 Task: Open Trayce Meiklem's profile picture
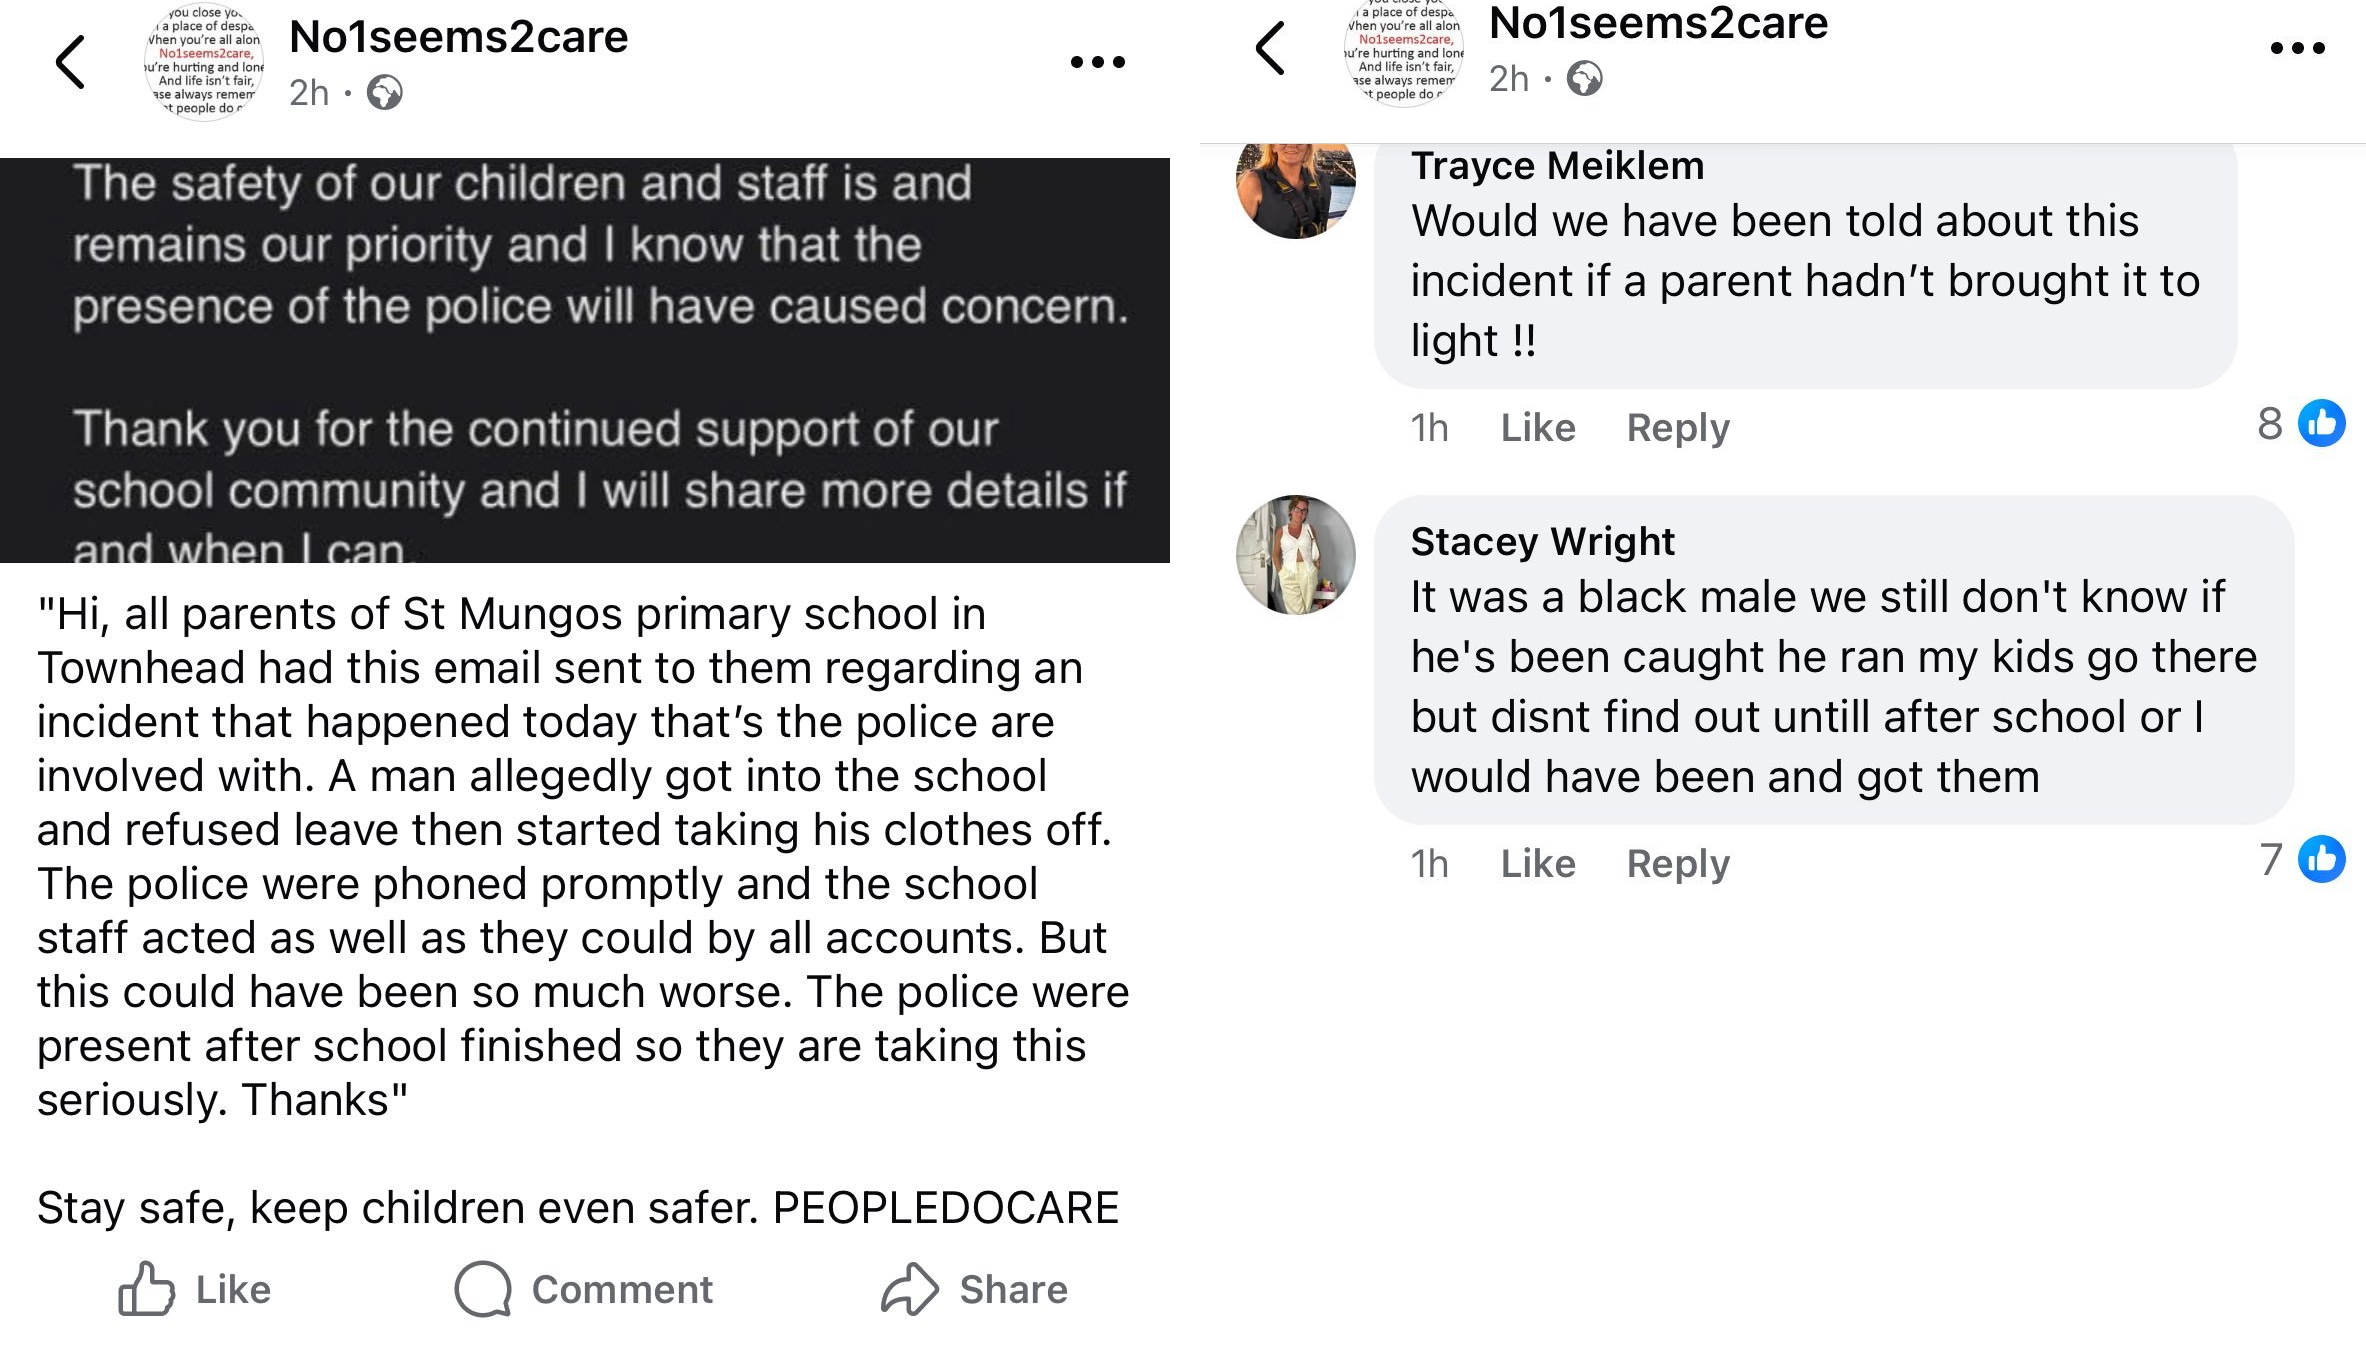click(1296, 186)
